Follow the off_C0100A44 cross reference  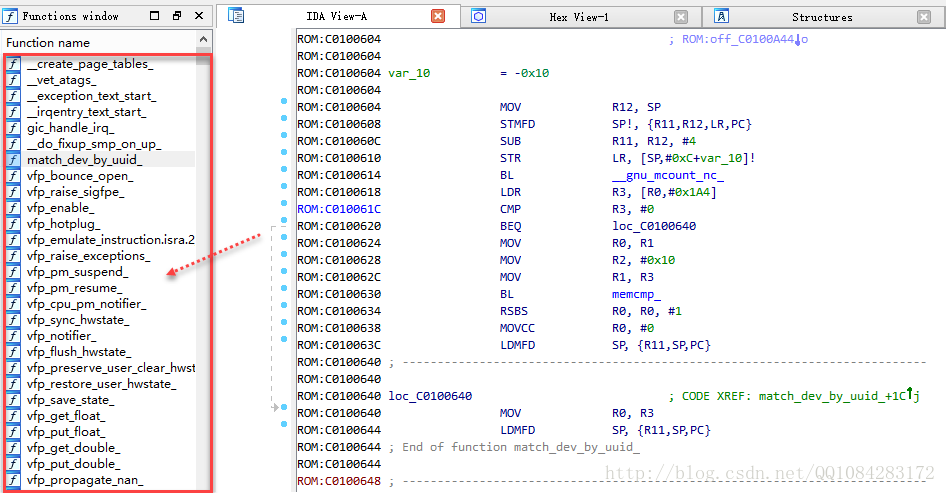[745, 39]
